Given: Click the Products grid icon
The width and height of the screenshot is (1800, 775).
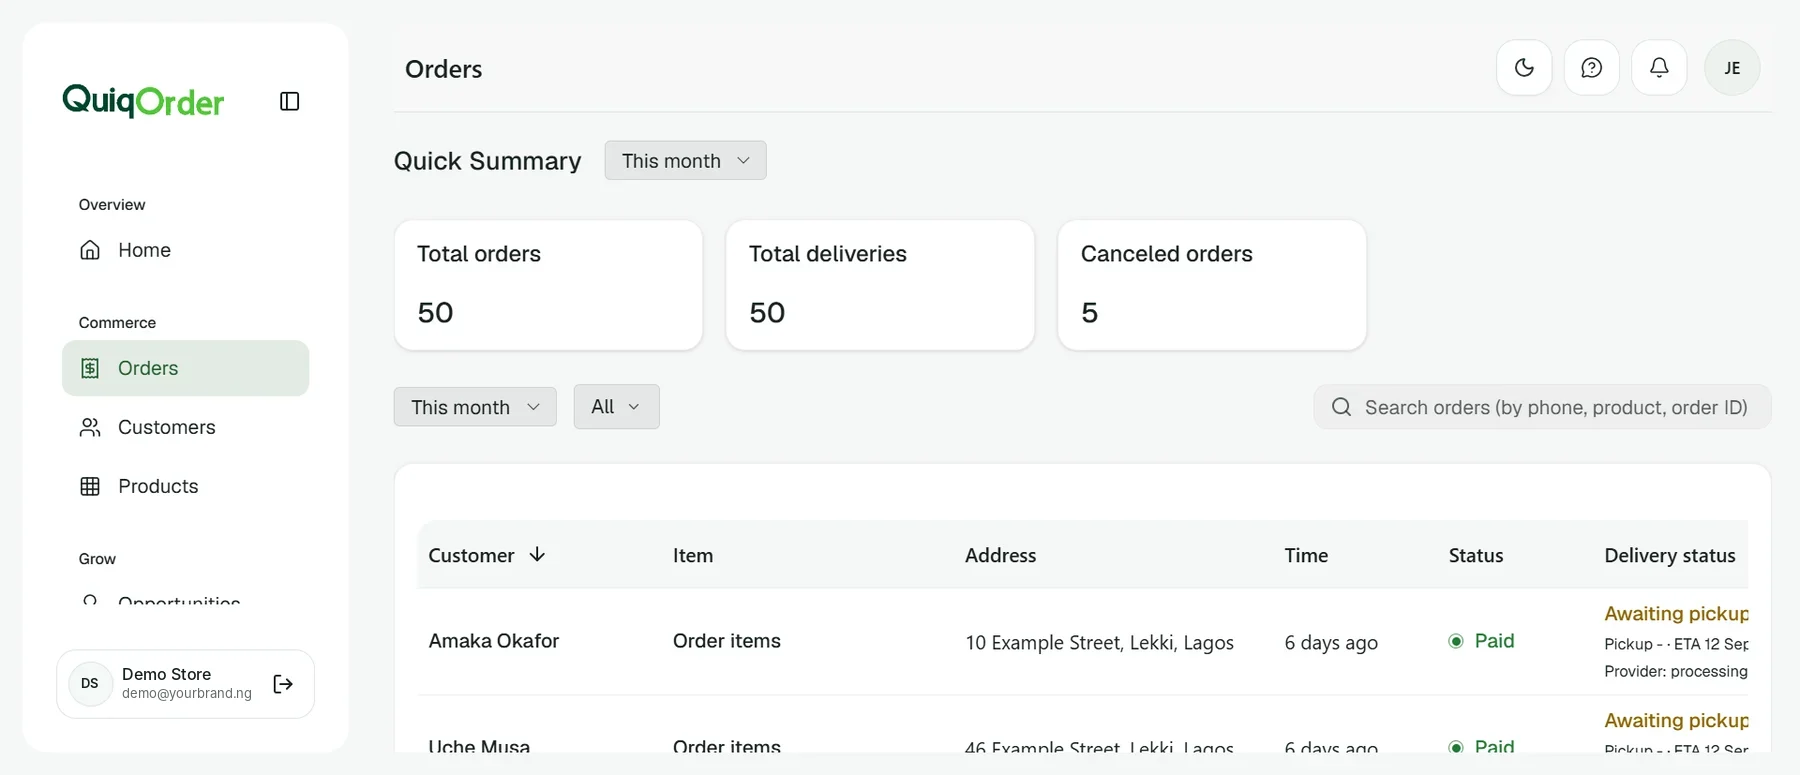Looking at the screenshot, I should [x=90, y=486].
